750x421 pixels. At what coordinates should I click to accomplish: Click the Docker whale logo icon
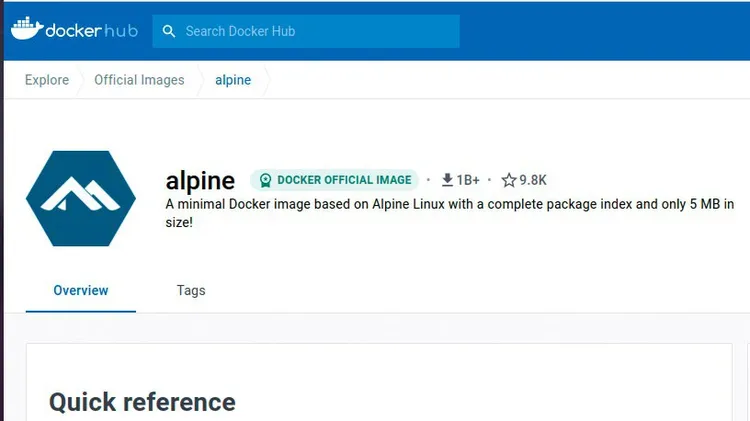click(x=27, y=29)
